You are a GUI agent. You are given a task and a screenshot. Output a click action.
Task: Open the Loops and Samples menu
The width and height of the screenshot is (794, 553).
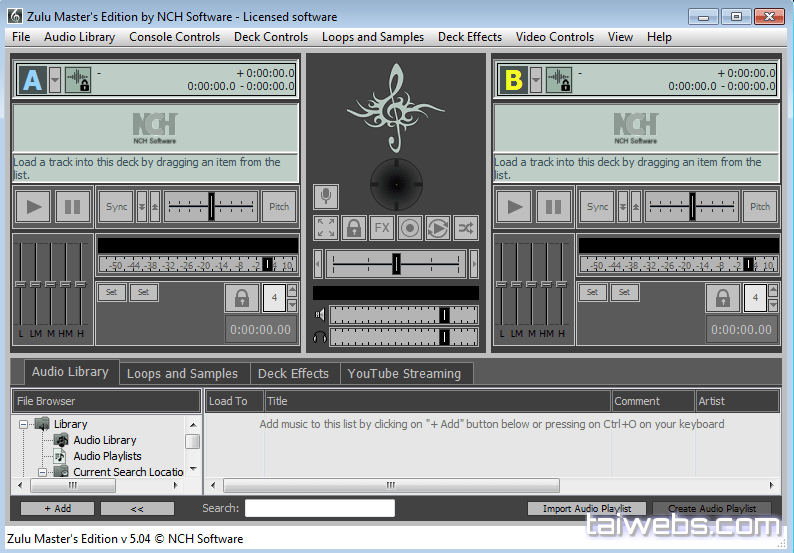point(373,37)
